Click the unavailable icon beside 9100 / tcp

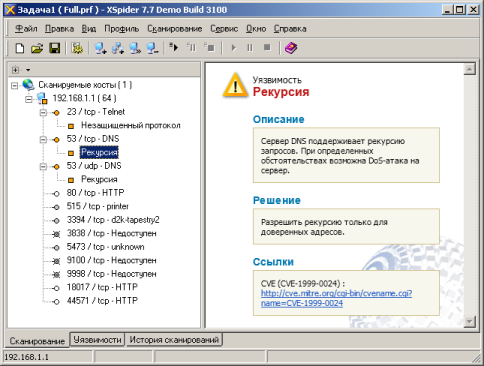(56, 261)
